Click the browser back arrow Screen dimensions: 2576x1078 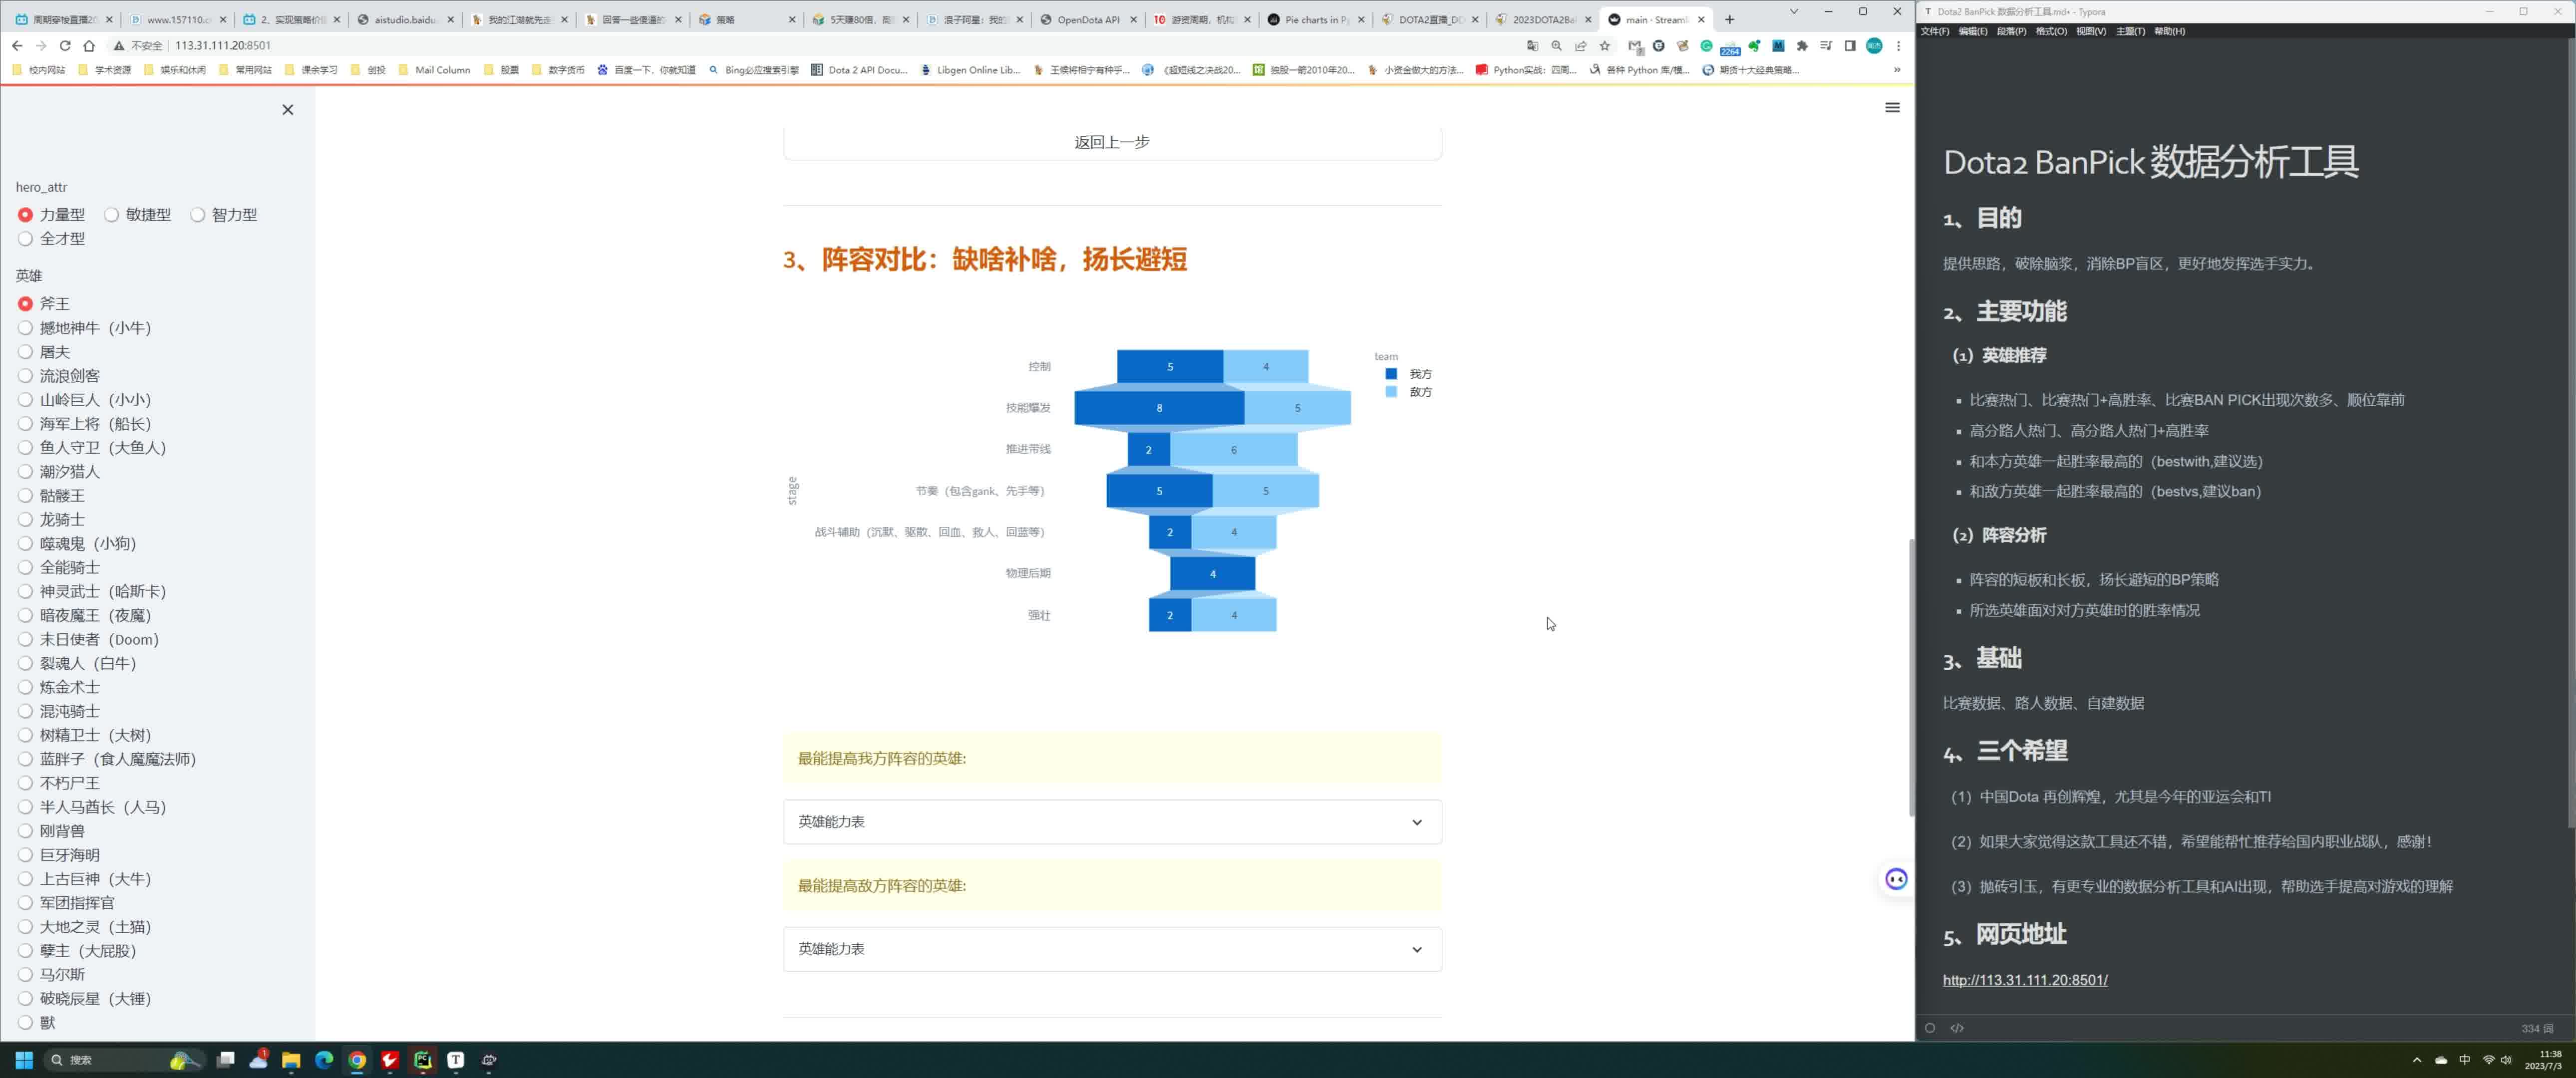17,45
